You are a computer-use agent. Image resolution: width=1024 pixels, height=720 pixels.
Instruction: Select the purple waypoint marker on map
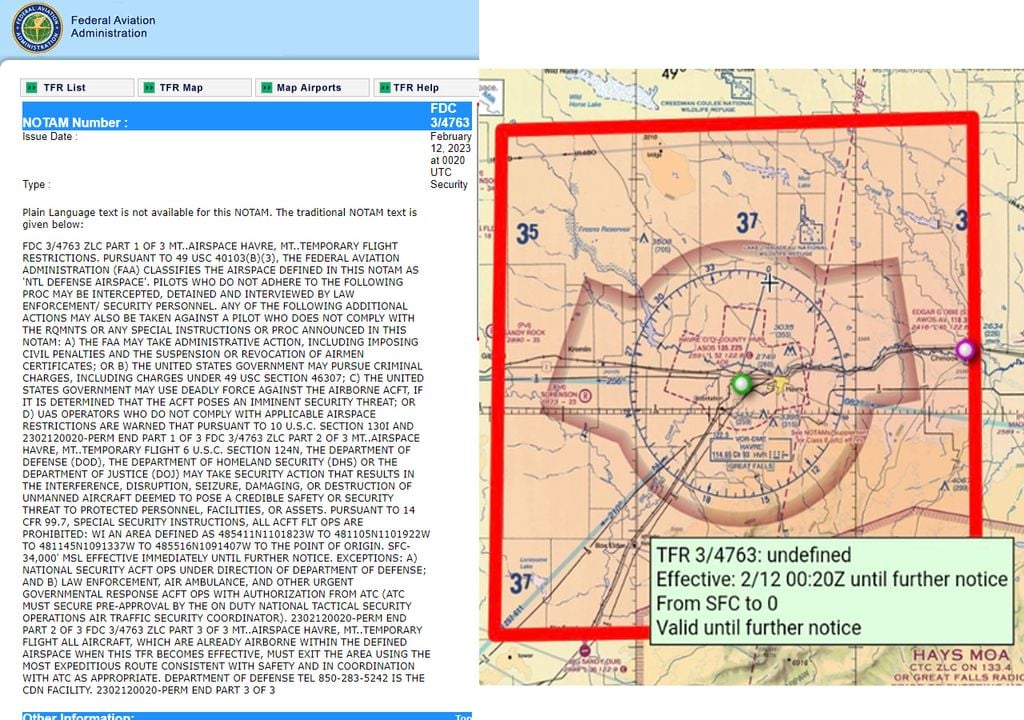coord(965,350)
